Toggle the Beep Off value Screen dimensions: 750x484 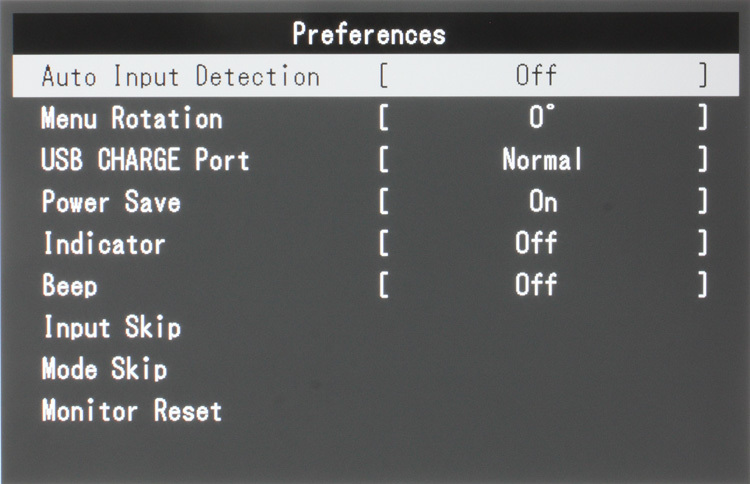(x=536, y=286)
